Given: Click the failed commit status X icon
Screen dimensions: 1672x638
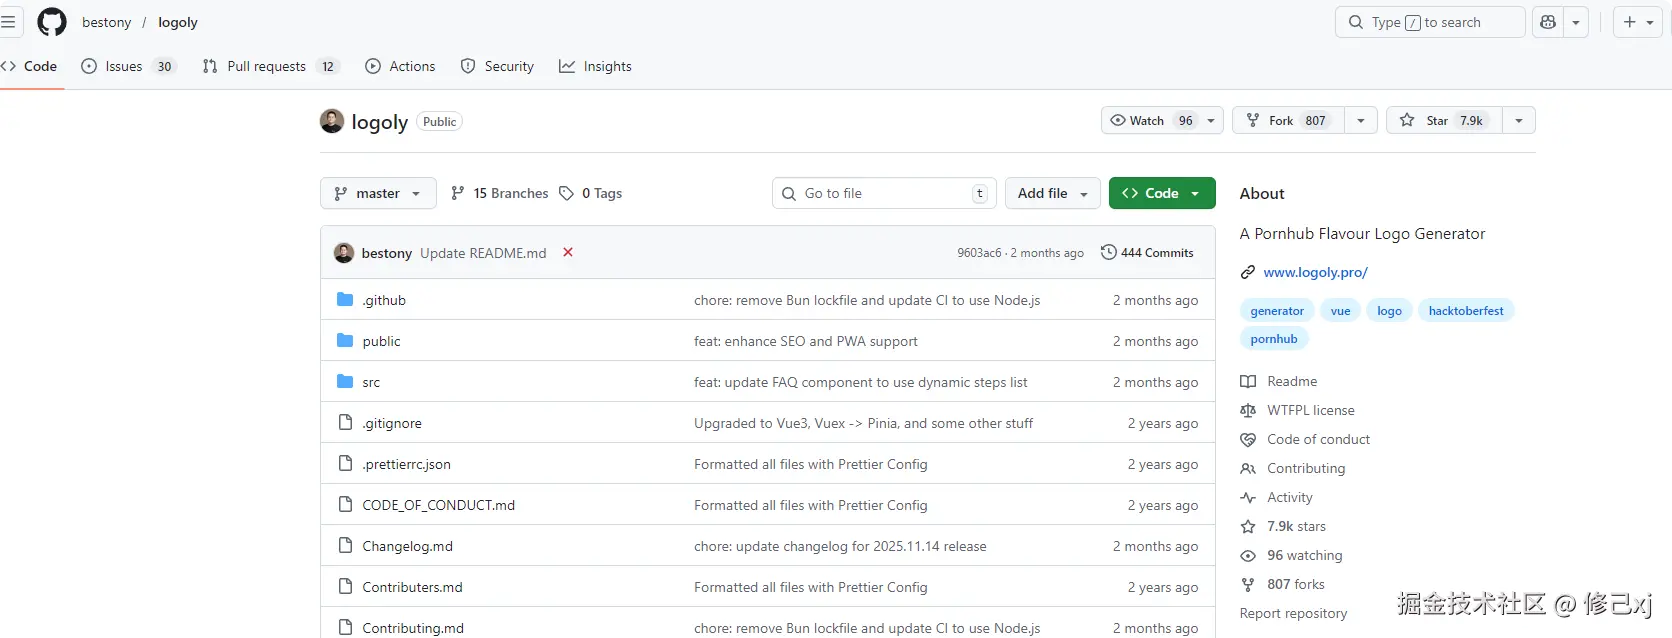Looking at the screenshot, I should (x=568, y=253).
